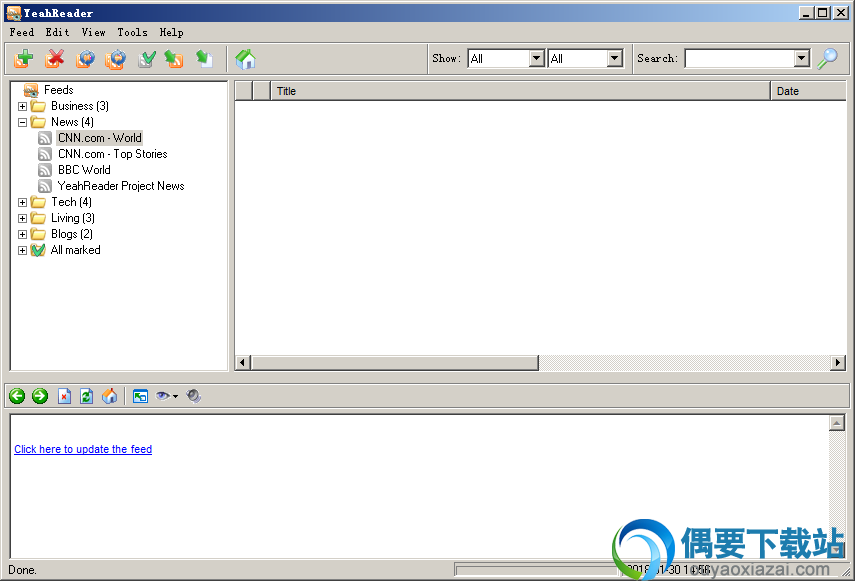
Task: Click the green Home icon in the top toolbar
Action: [x=245, y=59]
